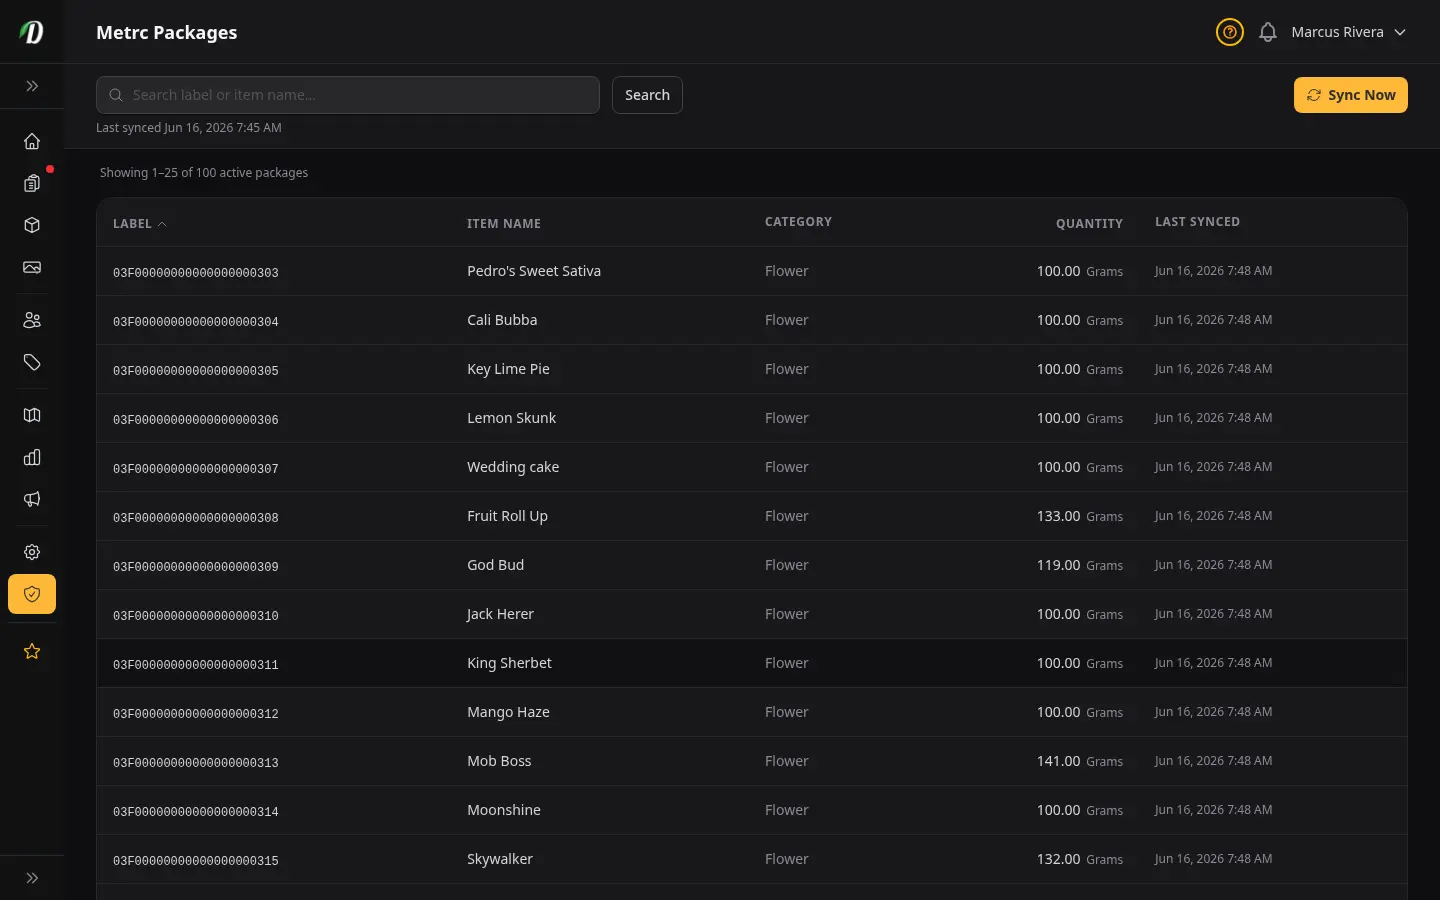The width and height of the screenshot is (1440, 900).
Task: Sort by the LABEL column header
Action: point(140,224)
